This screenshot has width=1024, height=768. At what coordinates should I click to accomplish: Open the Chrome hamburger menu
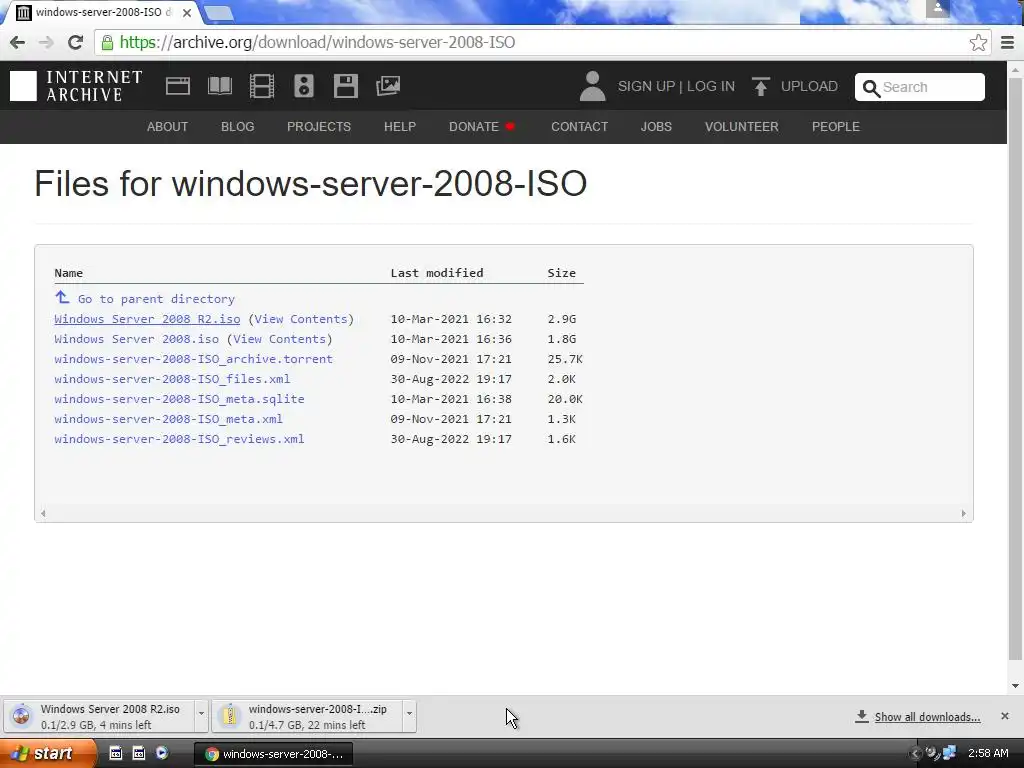[x=1008, y=42]
